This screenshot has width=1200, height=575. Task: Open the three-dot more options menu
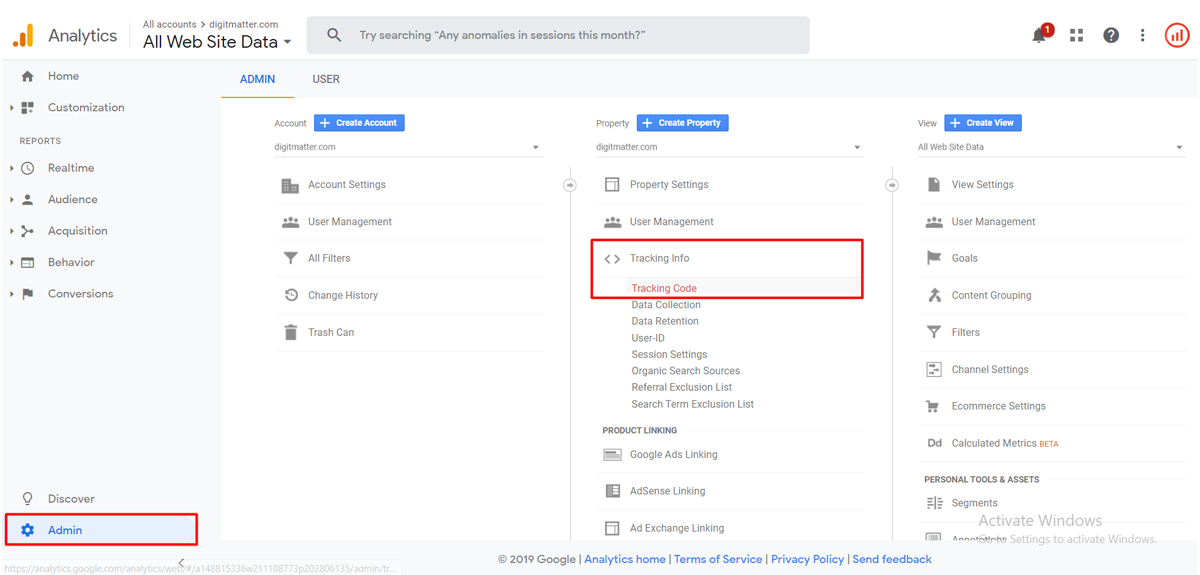tap(1143, 35)
